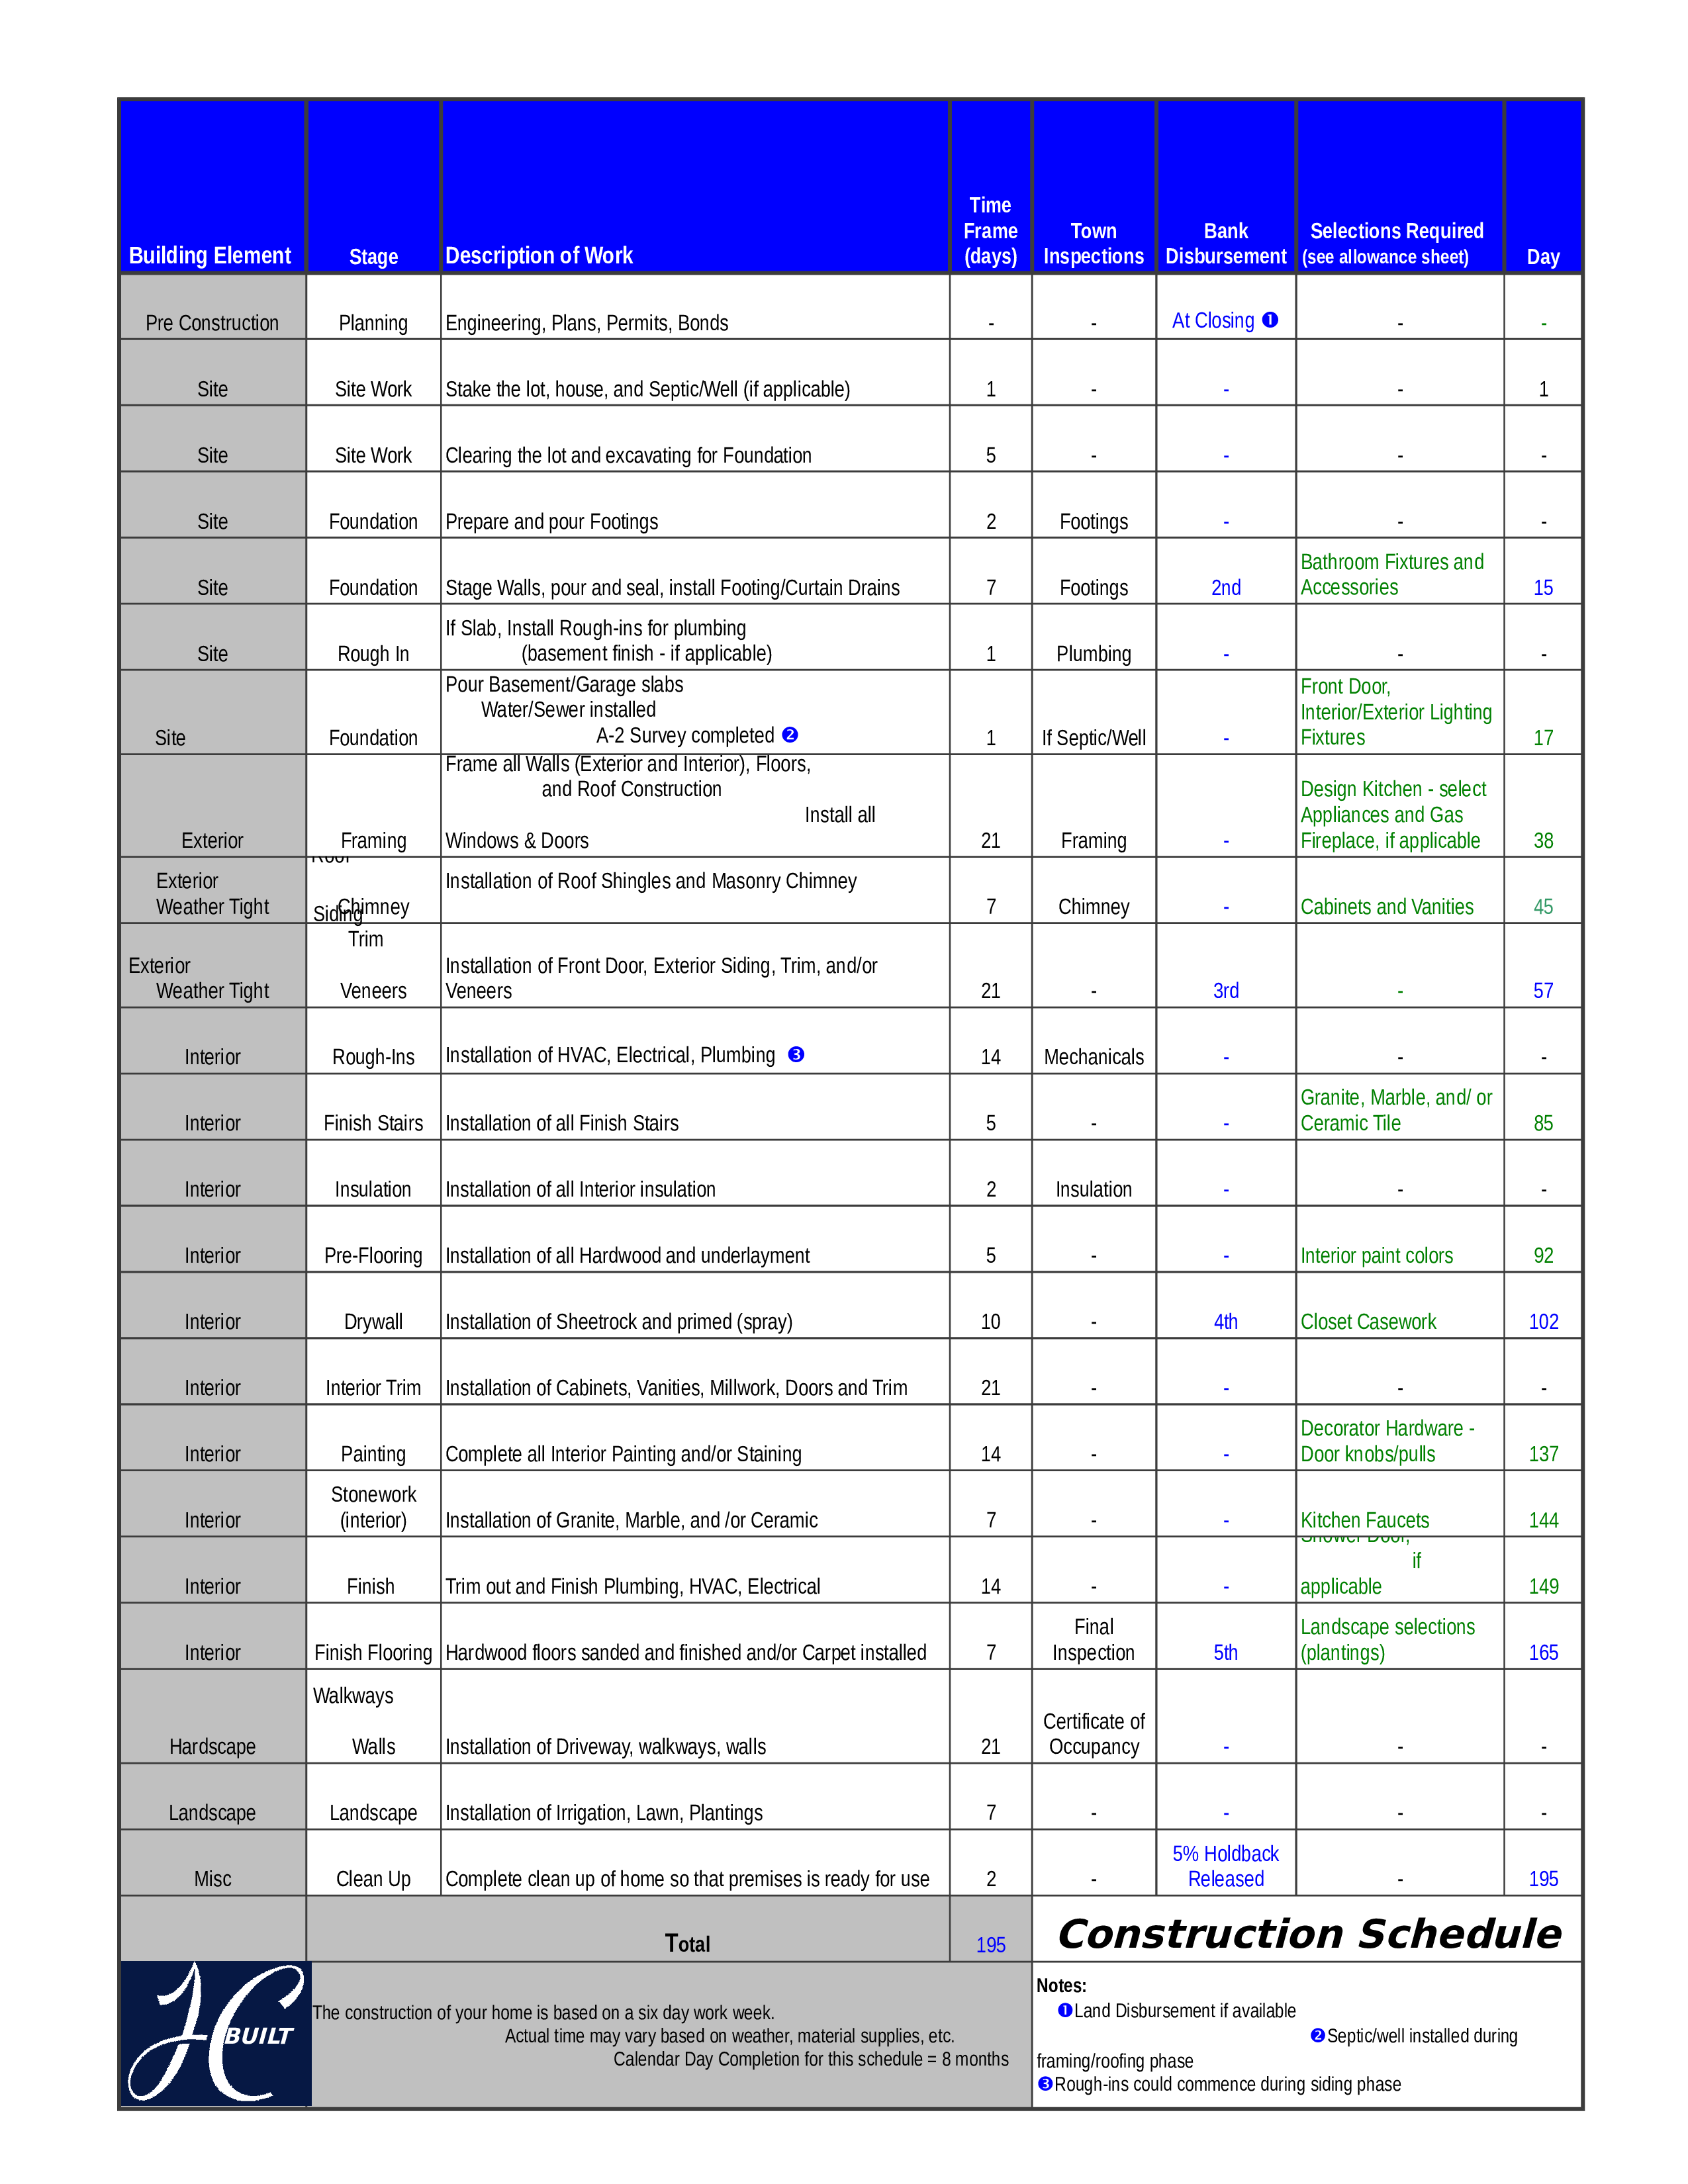1688x2184 pixels.
Task: Click 'Prepare and pour Footings'
Action: pos(551,521)
